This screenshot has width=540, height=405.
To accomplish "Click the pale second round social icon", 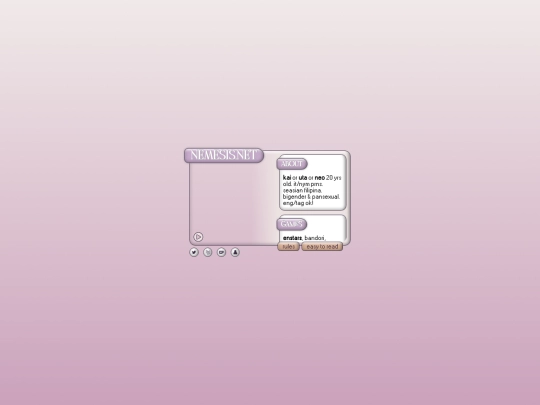I will [x=208, y=252].
